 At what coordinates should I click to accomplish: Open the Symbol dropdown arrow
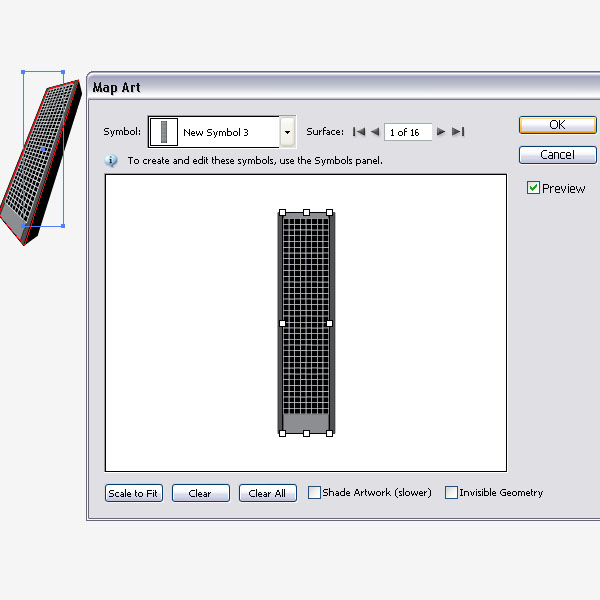287,132
